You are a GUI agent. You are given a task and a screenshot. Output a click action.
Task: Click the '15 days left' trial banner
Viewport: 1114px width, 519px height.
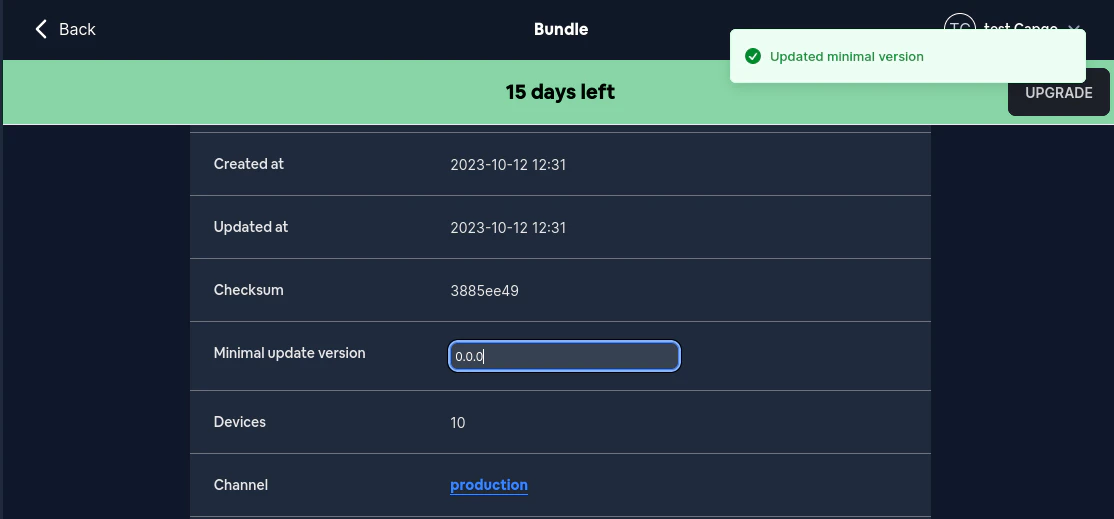click(x=560, y=92)
